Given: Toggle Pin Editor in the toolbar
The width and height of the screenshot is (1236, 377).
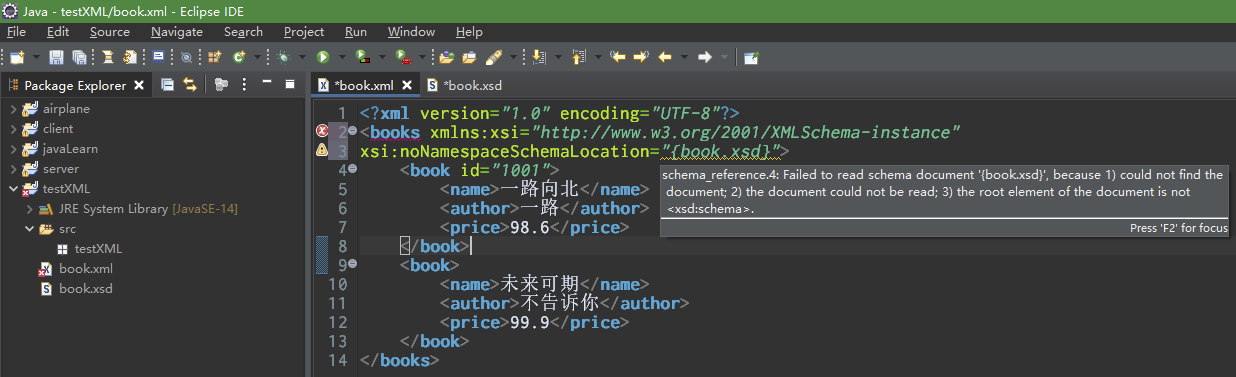Looking at the screenshot, I should click(751, 57).
